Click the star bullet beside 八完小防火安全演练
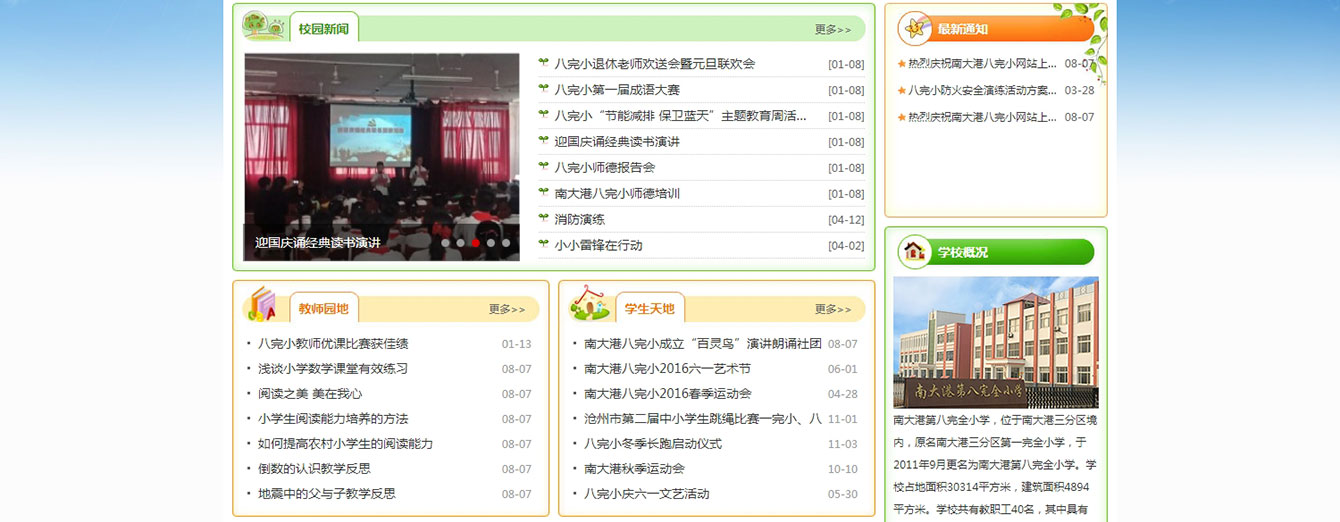The width and height of the screenshot is (1340, 522). point(902,90)
